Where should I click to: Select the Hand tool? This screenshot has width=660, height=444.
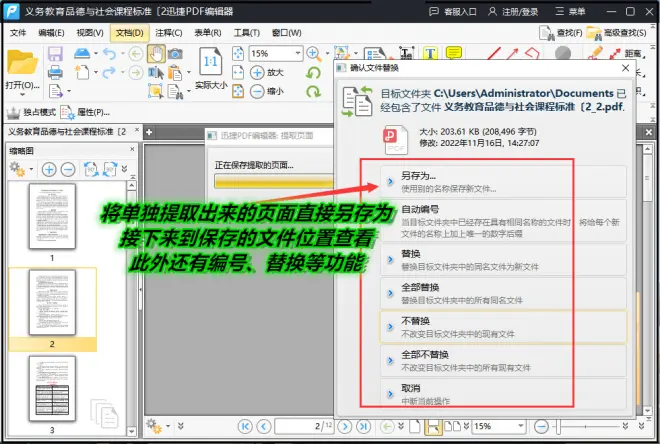click(x=156, y=54)
